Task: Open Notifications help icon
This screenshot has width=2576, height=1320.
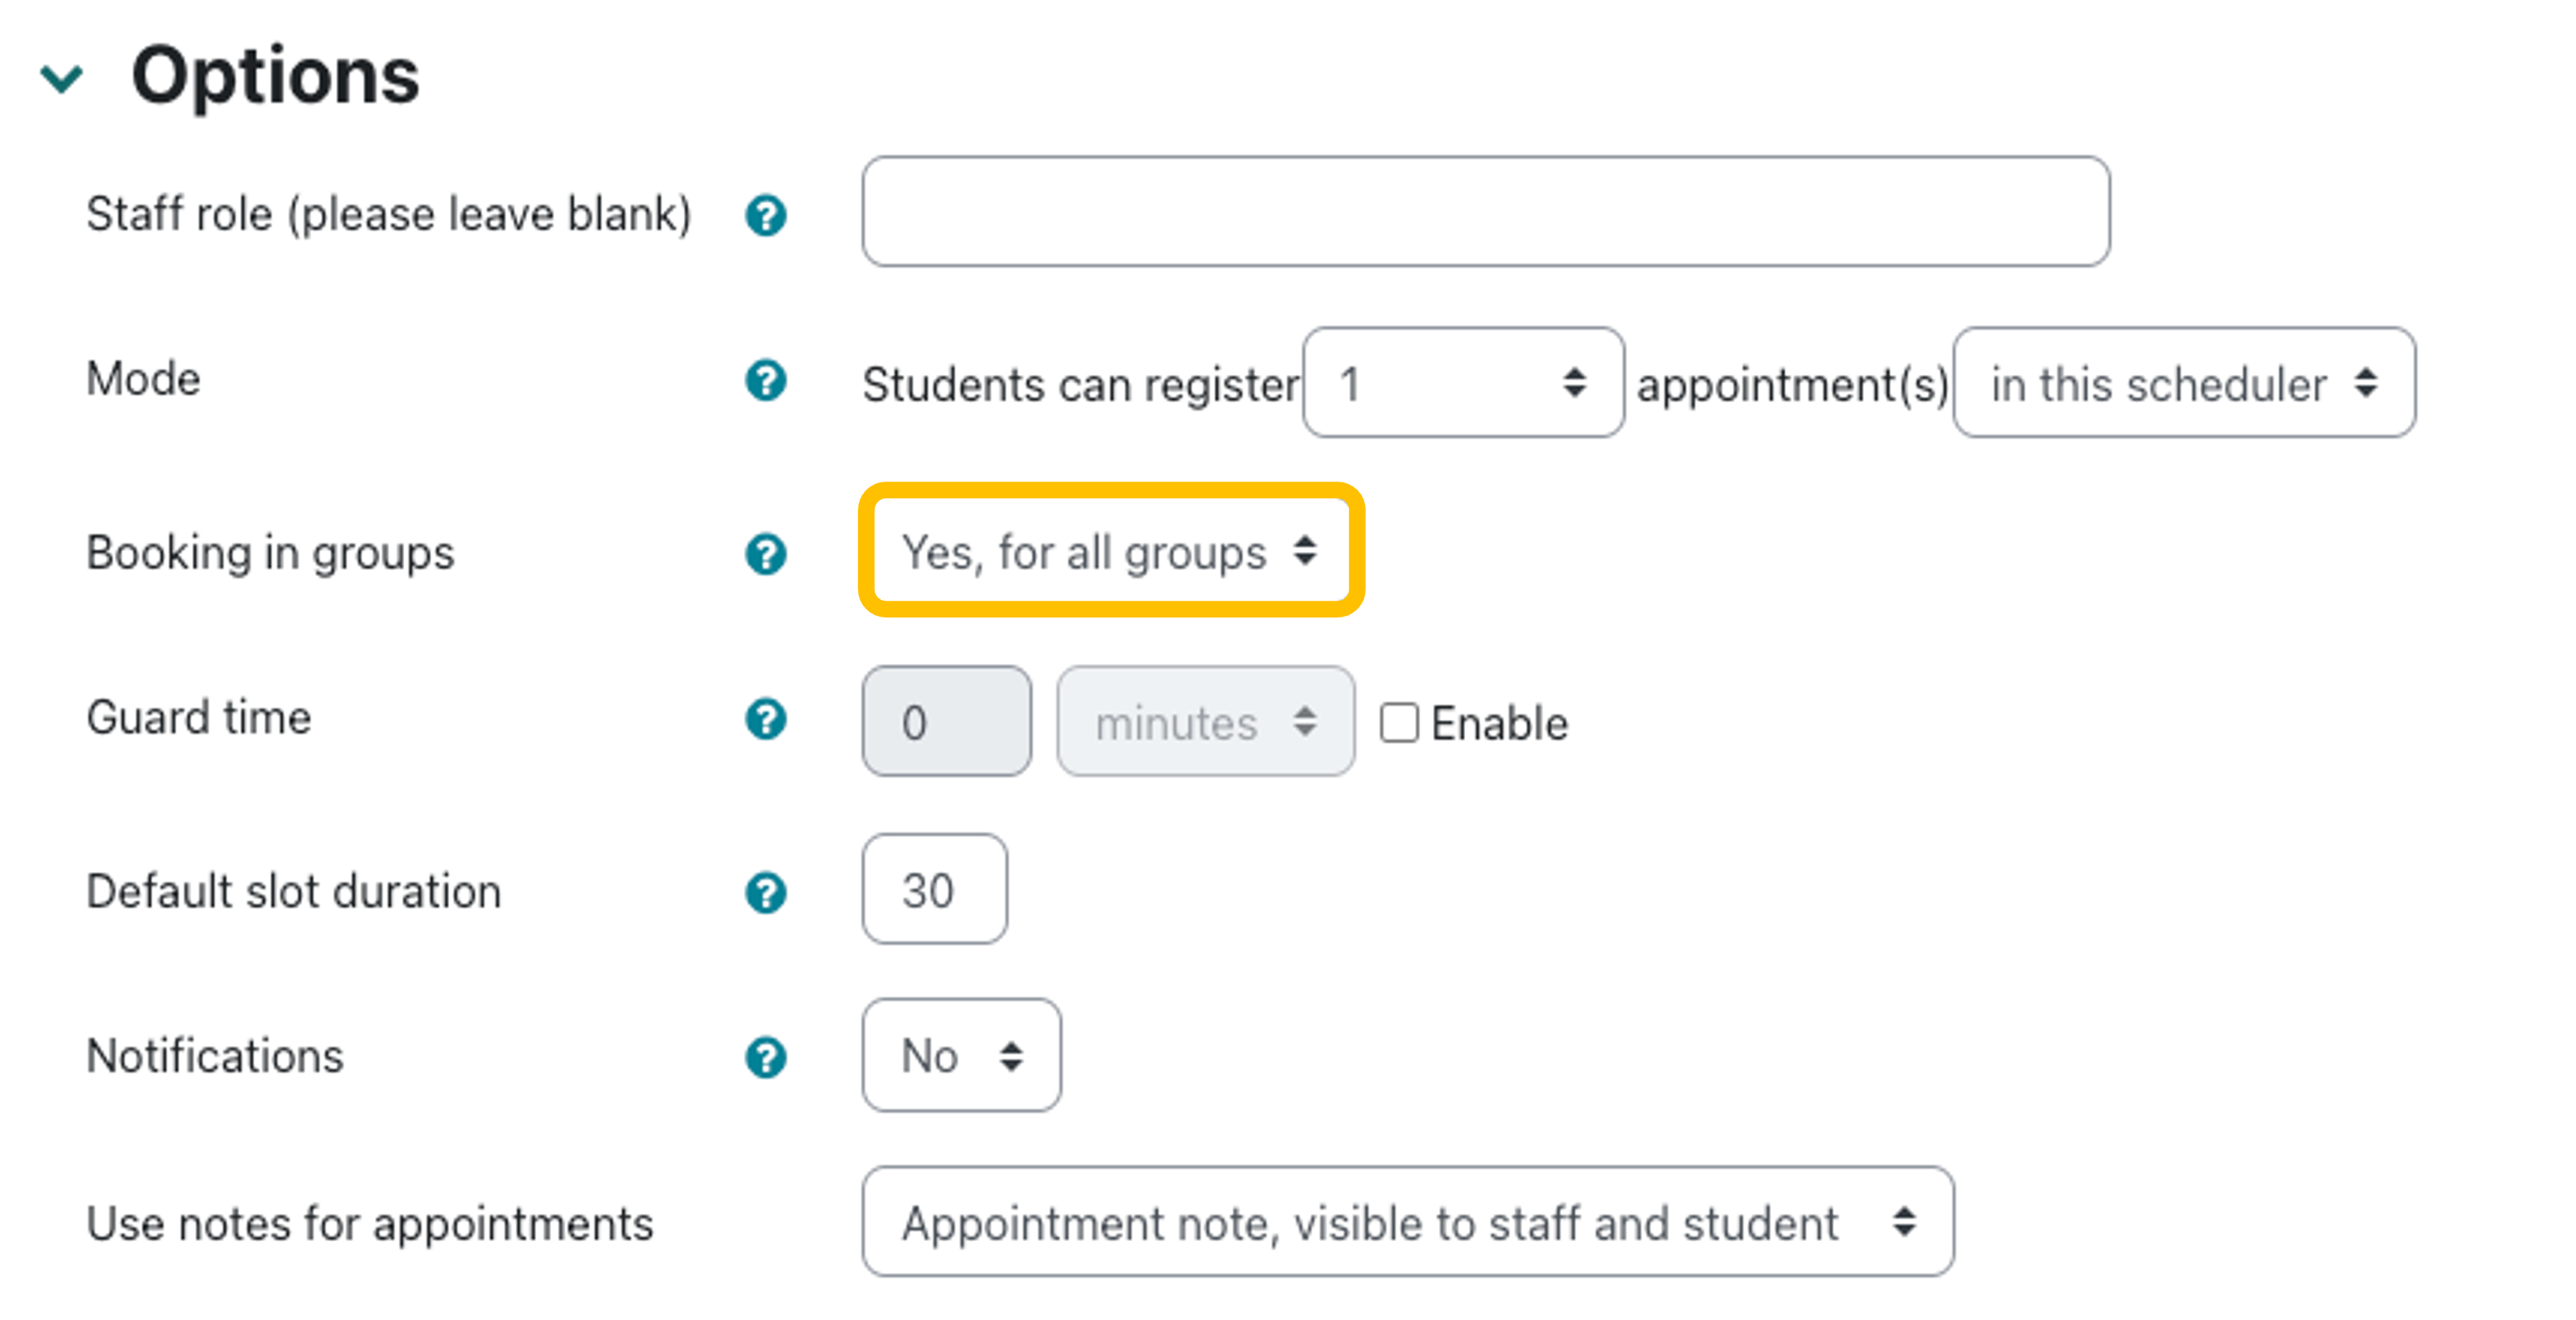Action: coord(766,1057)
